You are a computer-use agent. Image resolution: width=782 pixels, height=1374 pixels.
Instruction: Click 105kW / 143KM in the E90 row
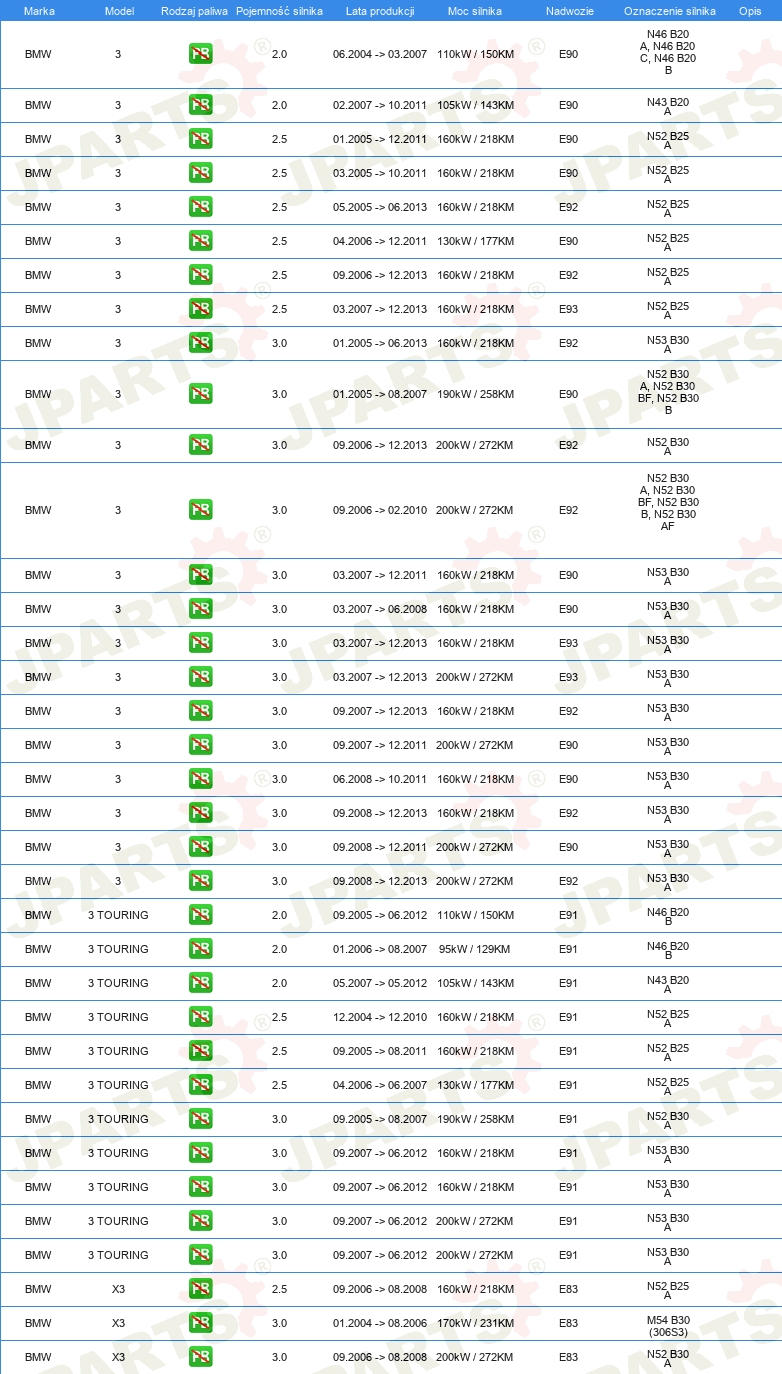coord(475,105)
